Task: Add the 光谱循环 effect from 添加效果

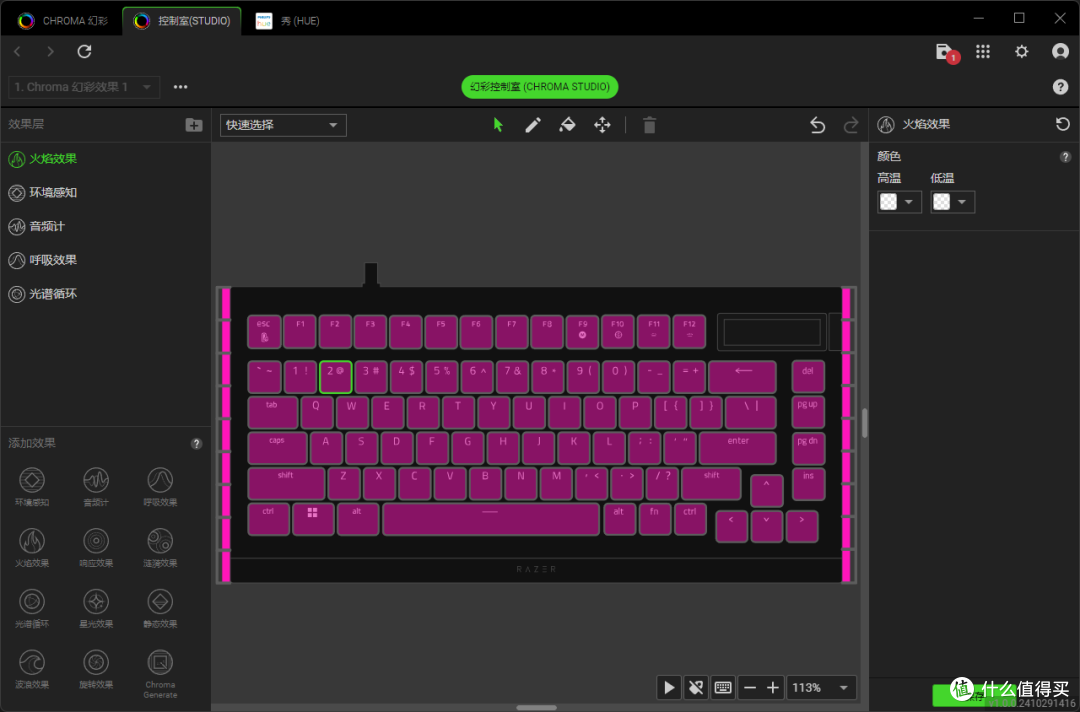Action: pyautogui.click(x=32, y=608)
